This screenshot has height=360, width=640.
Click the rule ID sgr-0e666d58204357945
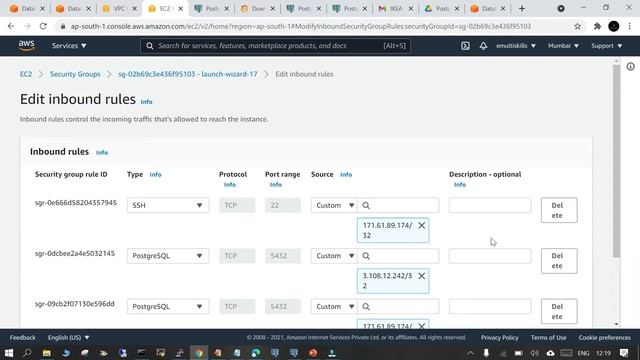(76, 203)
